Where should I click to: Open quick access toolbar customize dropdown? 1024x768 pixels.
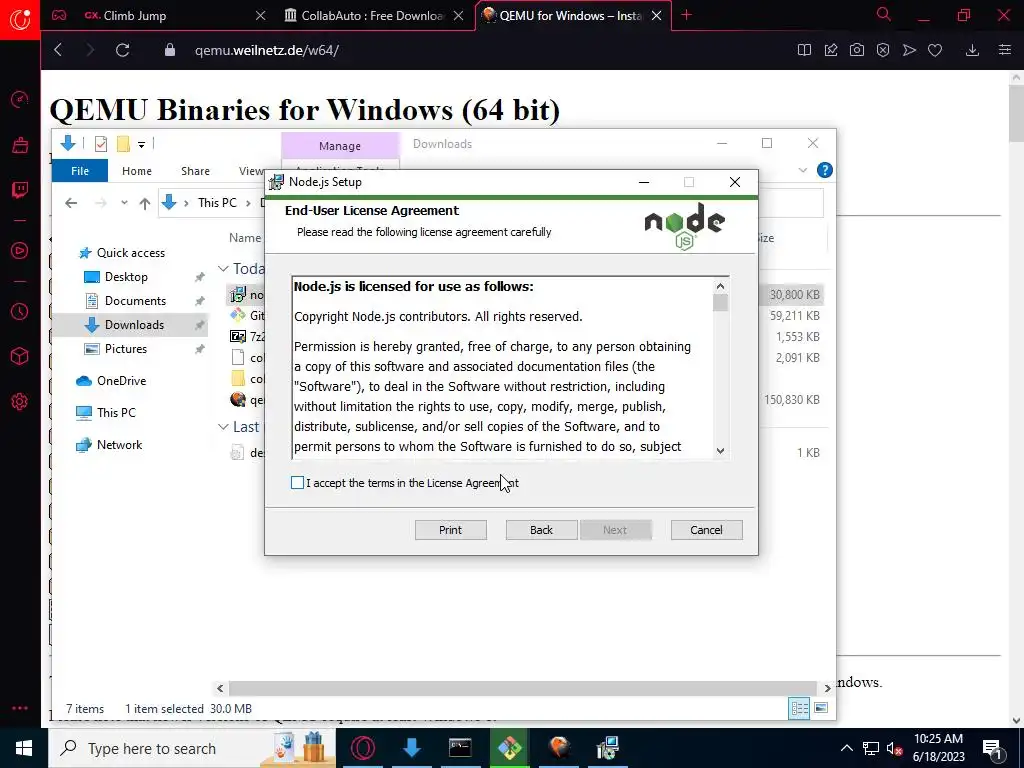142,144
